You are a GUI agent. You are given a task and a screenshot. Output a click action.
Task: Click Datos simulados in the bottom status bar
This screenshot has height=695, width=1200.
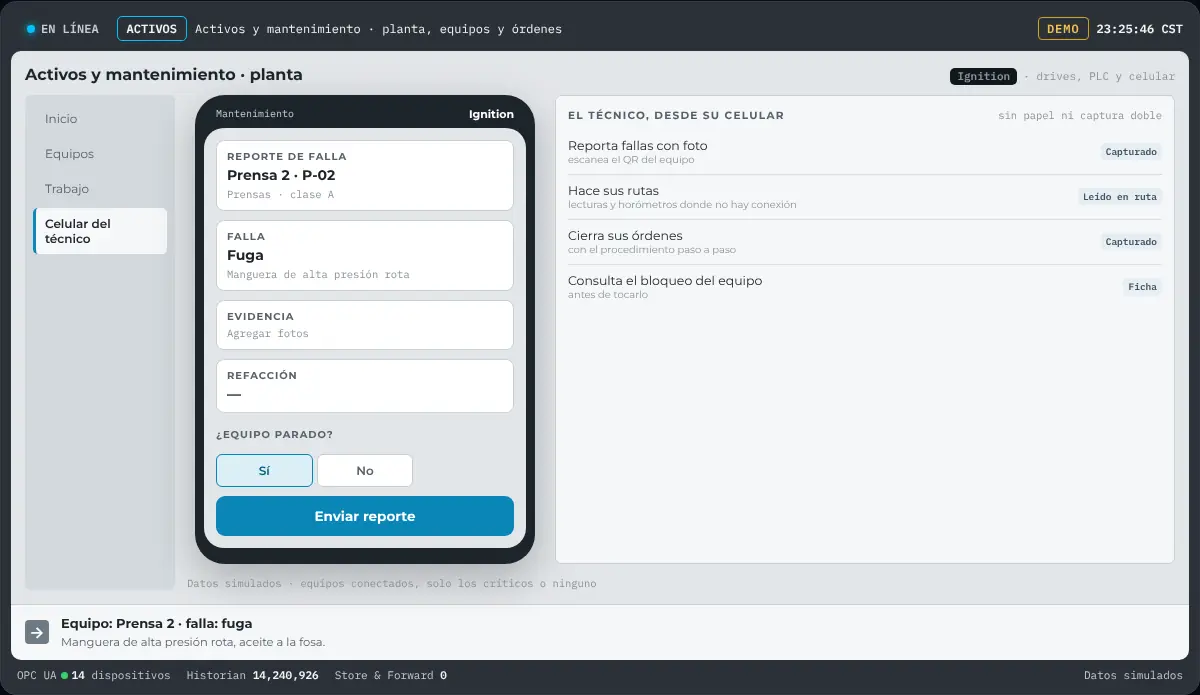(x=1133, y=676)
